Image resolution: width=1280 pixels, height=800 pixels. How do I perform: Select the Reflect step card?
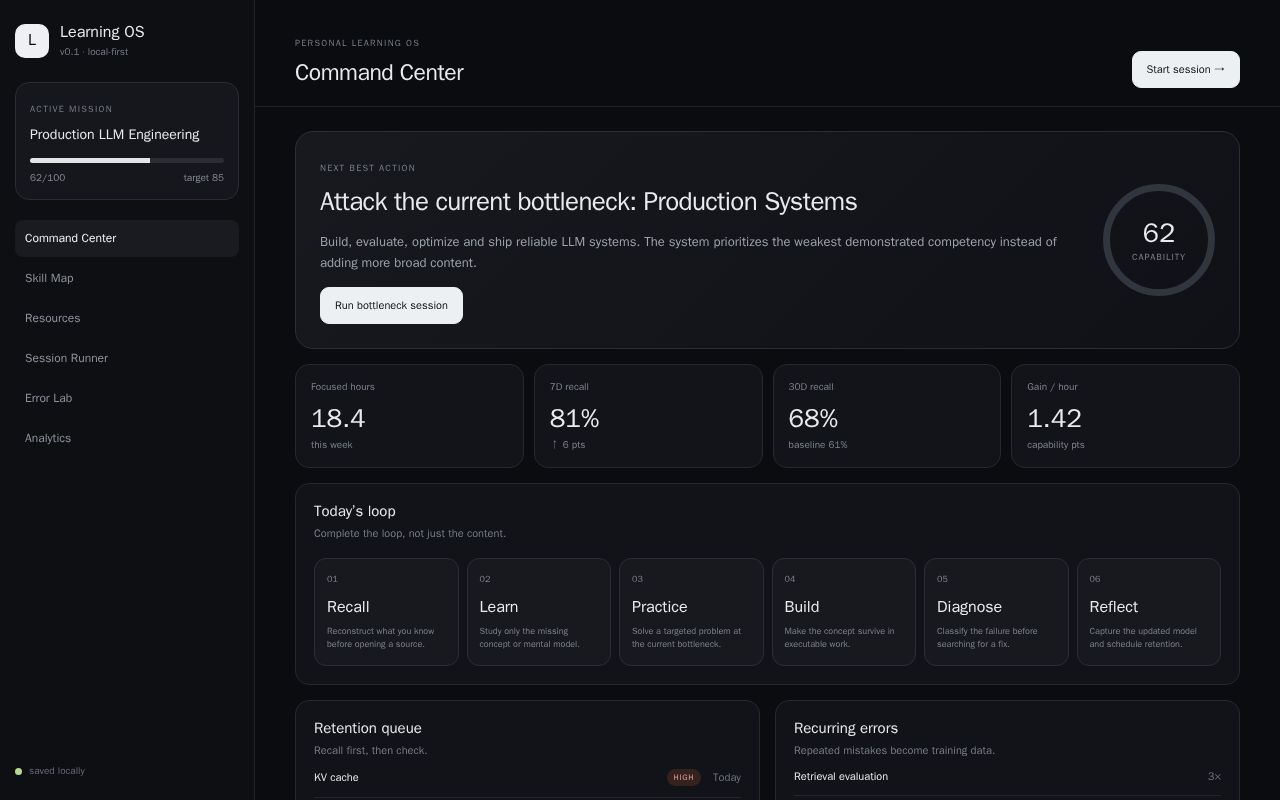tap(1149, 612)
